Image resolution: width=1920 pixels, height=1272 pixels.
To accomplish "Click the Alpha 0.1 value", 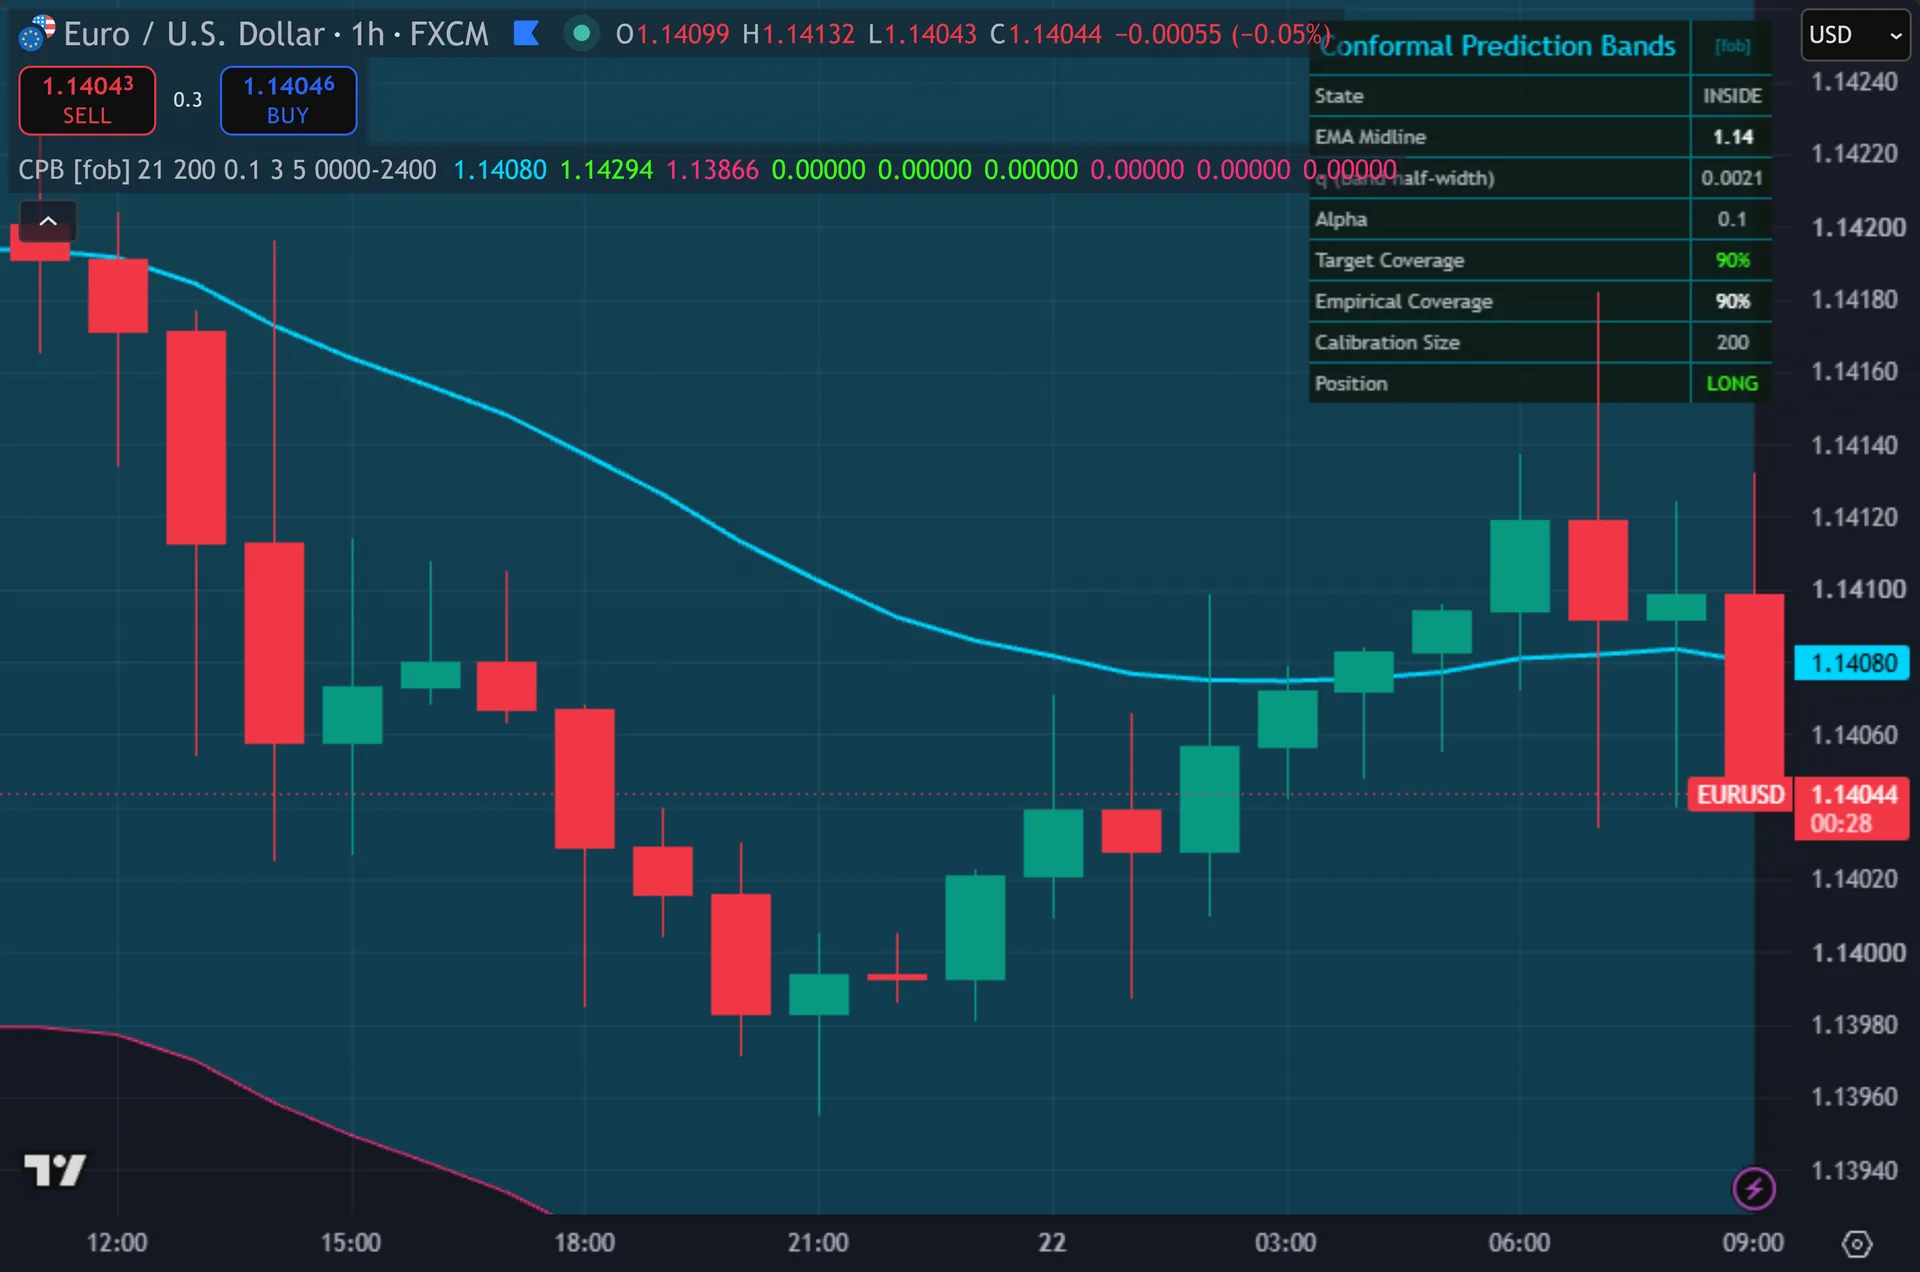I will point(1732,219).
